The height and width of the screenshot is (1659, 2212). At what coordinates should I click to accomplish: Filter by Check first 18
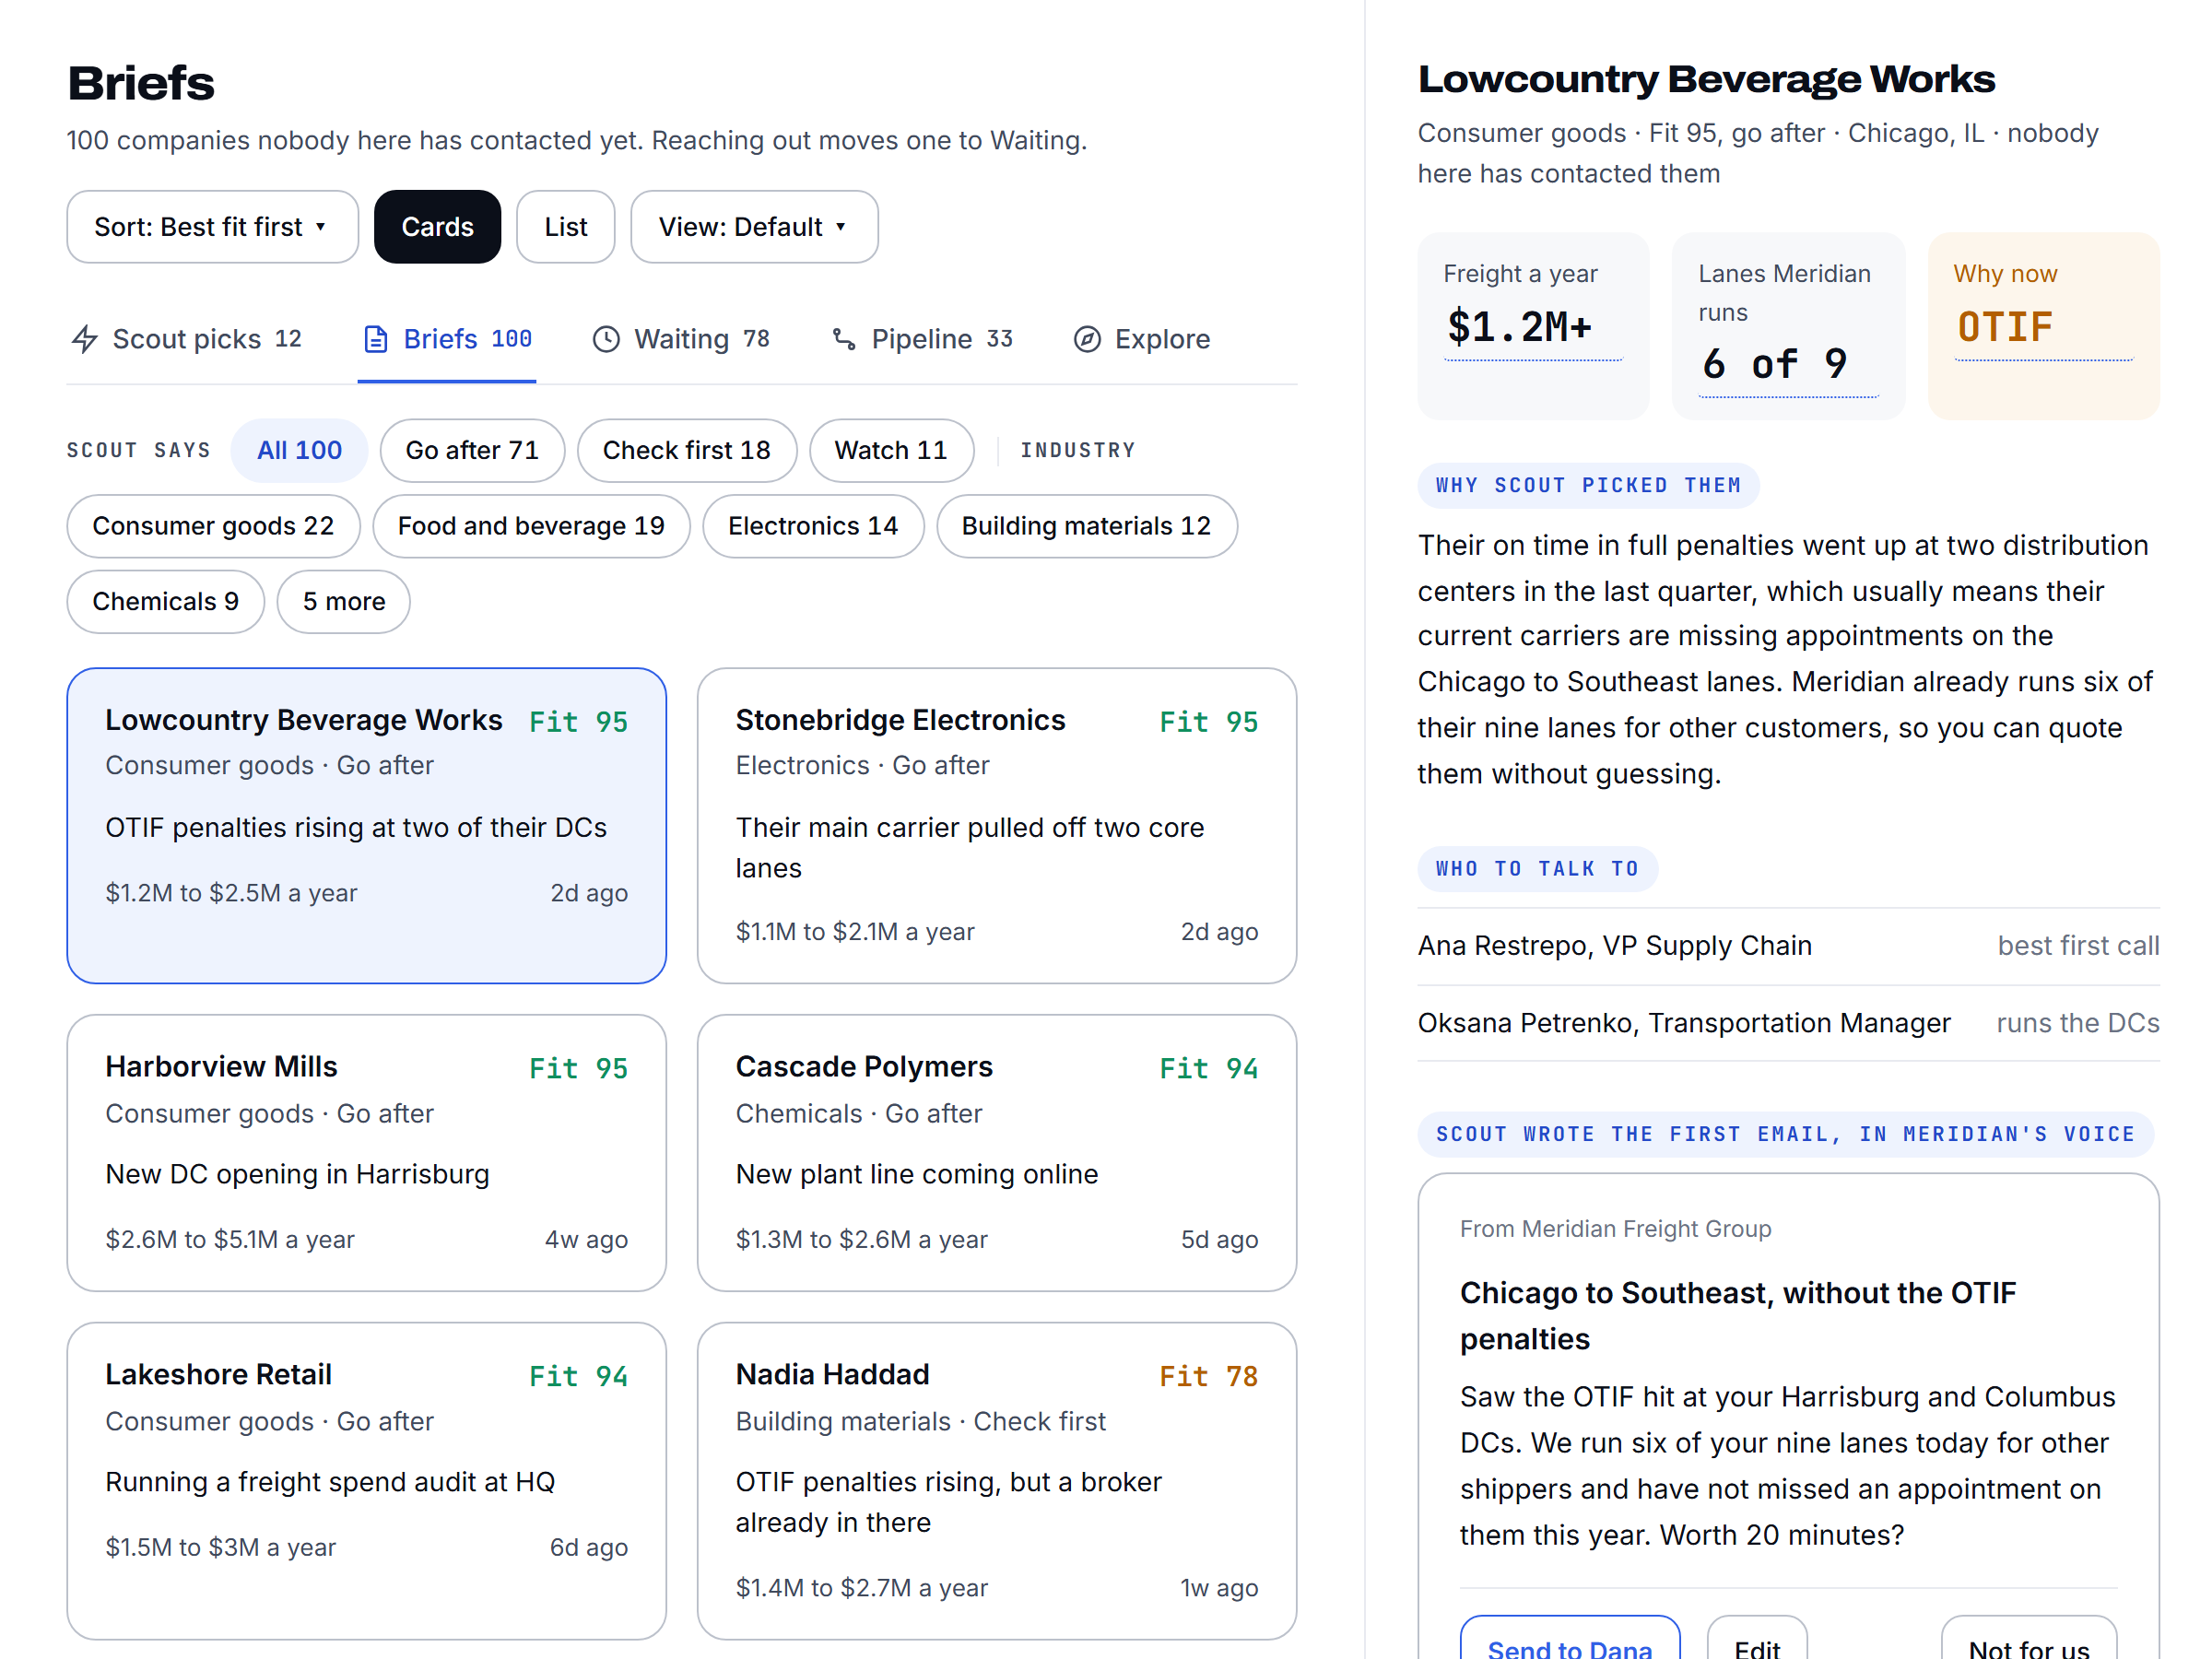(687, 450)
